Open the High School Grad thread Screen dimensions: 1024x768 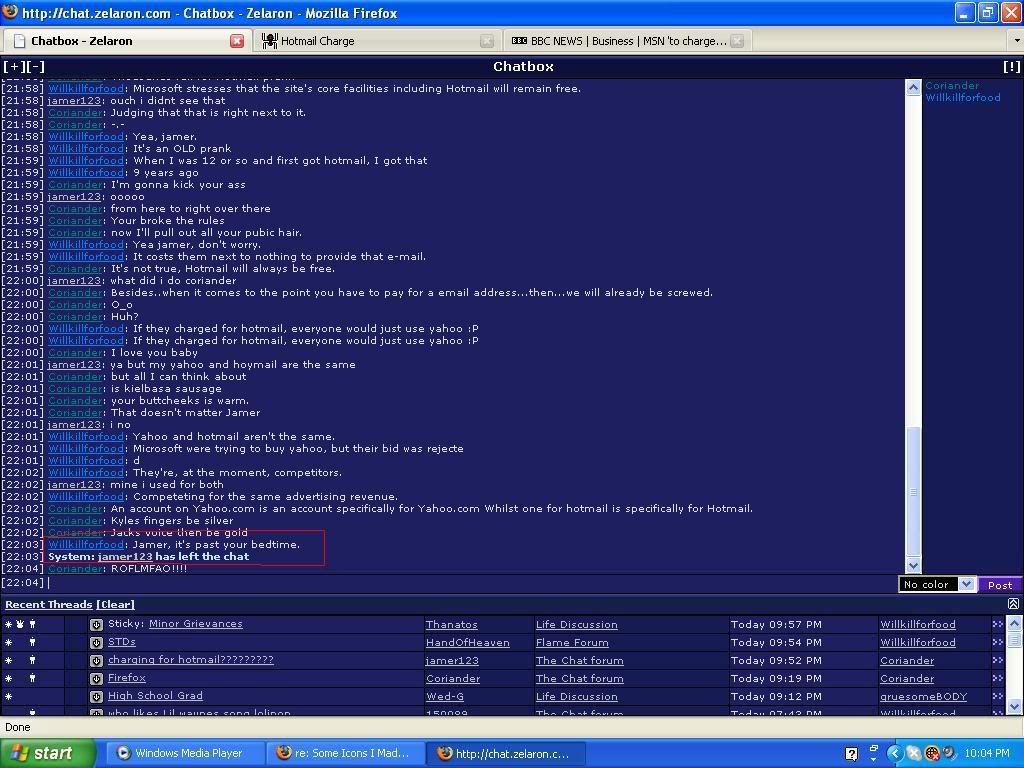[155, 696]
